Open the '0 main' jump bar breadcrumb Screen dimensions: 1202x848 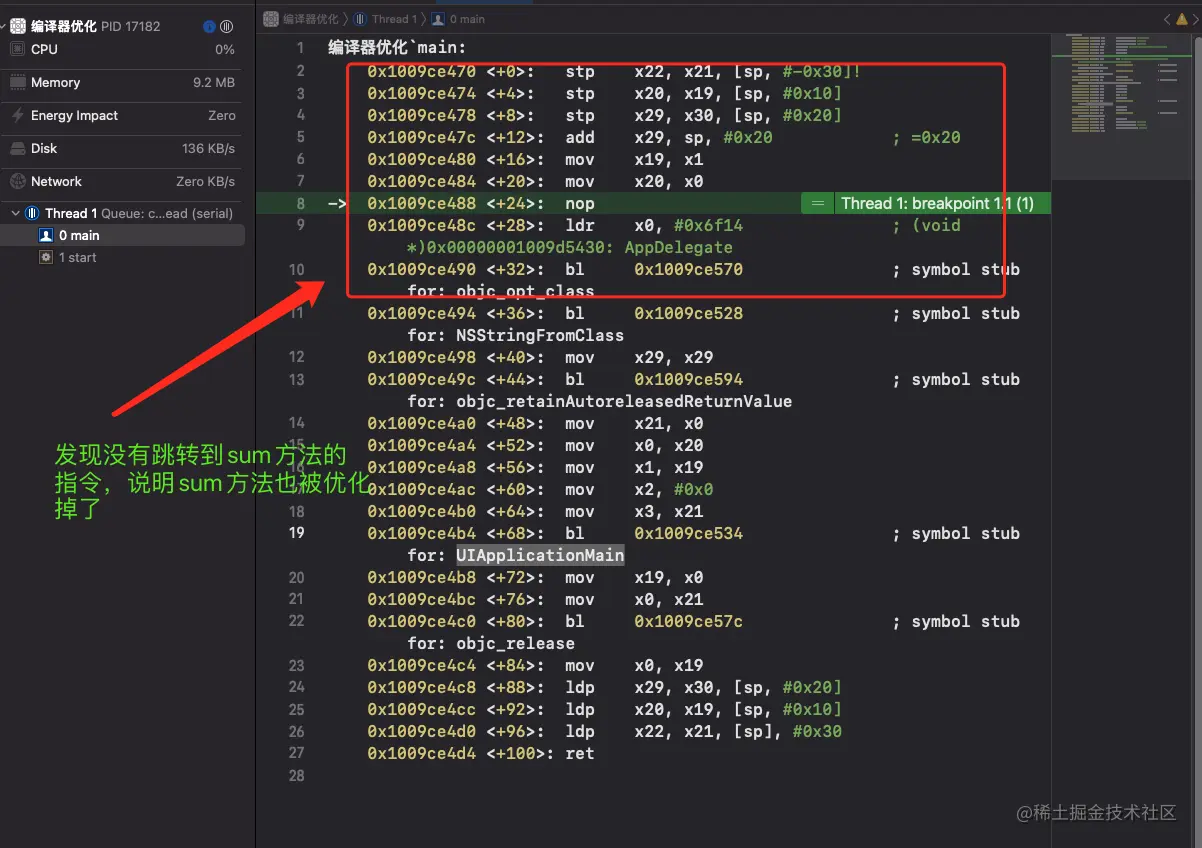coord(458,18)
